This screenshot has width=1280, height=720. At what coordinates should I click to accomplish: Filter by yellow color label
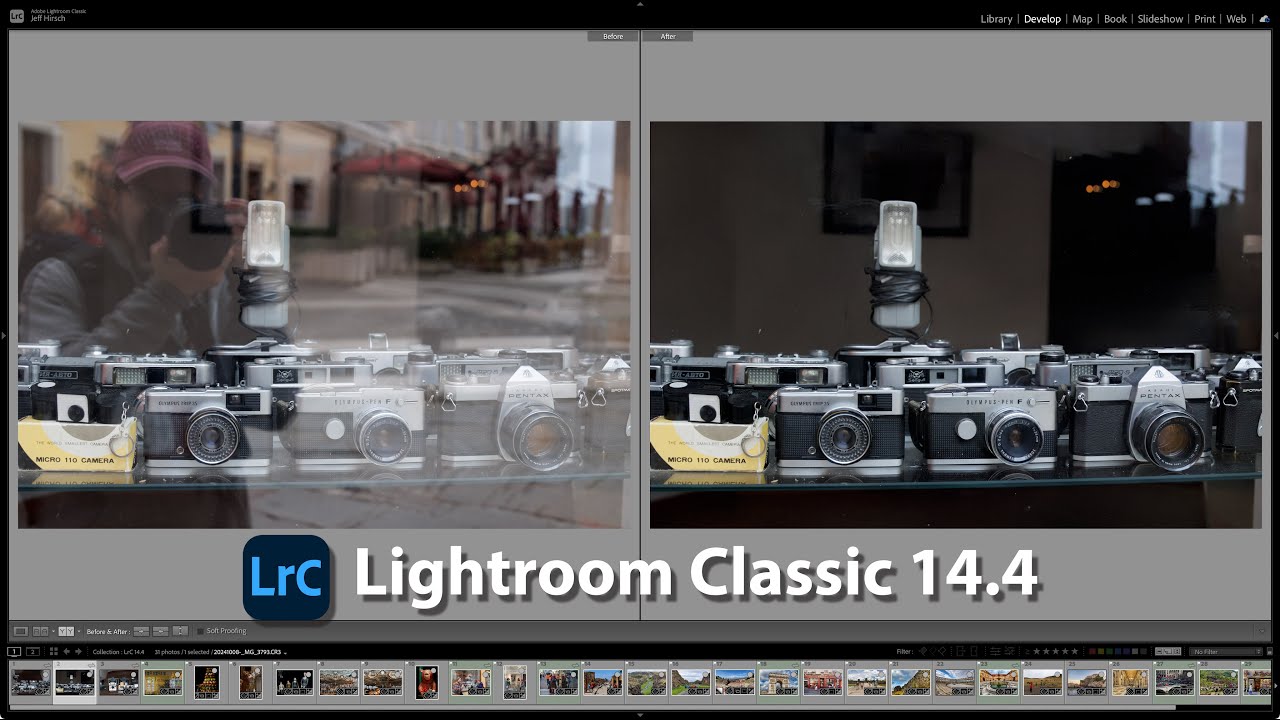pyautogui.click(x=1101, y=652)
